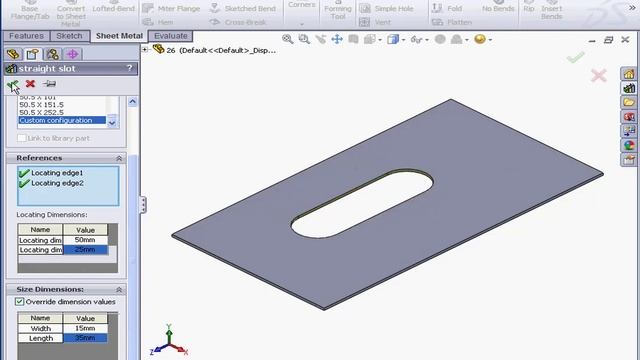This screenshot has width=640, height=360.
Task: Pin the straight slot PropertyManager with the pushpin
Action: pyautogui.click(x=49, y=84)
